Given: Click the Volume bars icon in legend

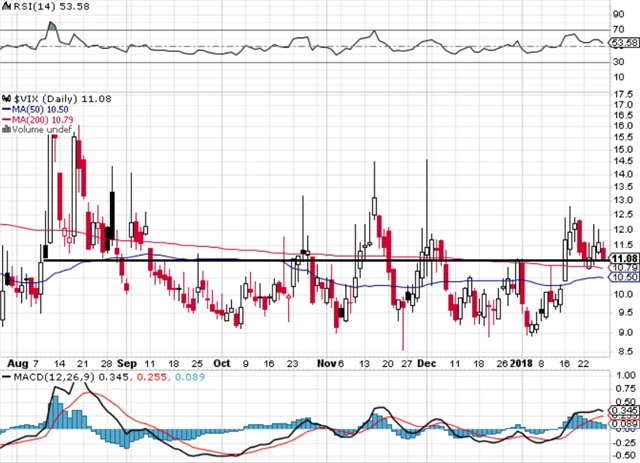Looking at the screenshot, I should tap(8, 129).
